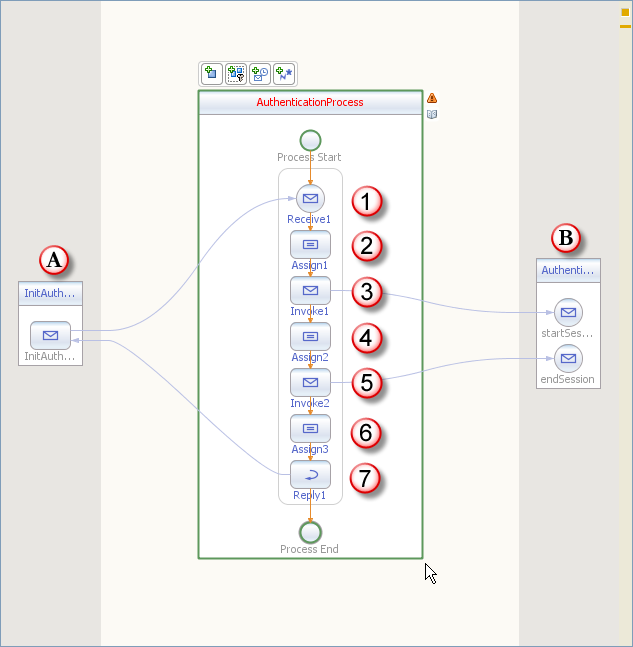Click the add icon with dashed box and filter
The image size is (633, 647).
236,74
